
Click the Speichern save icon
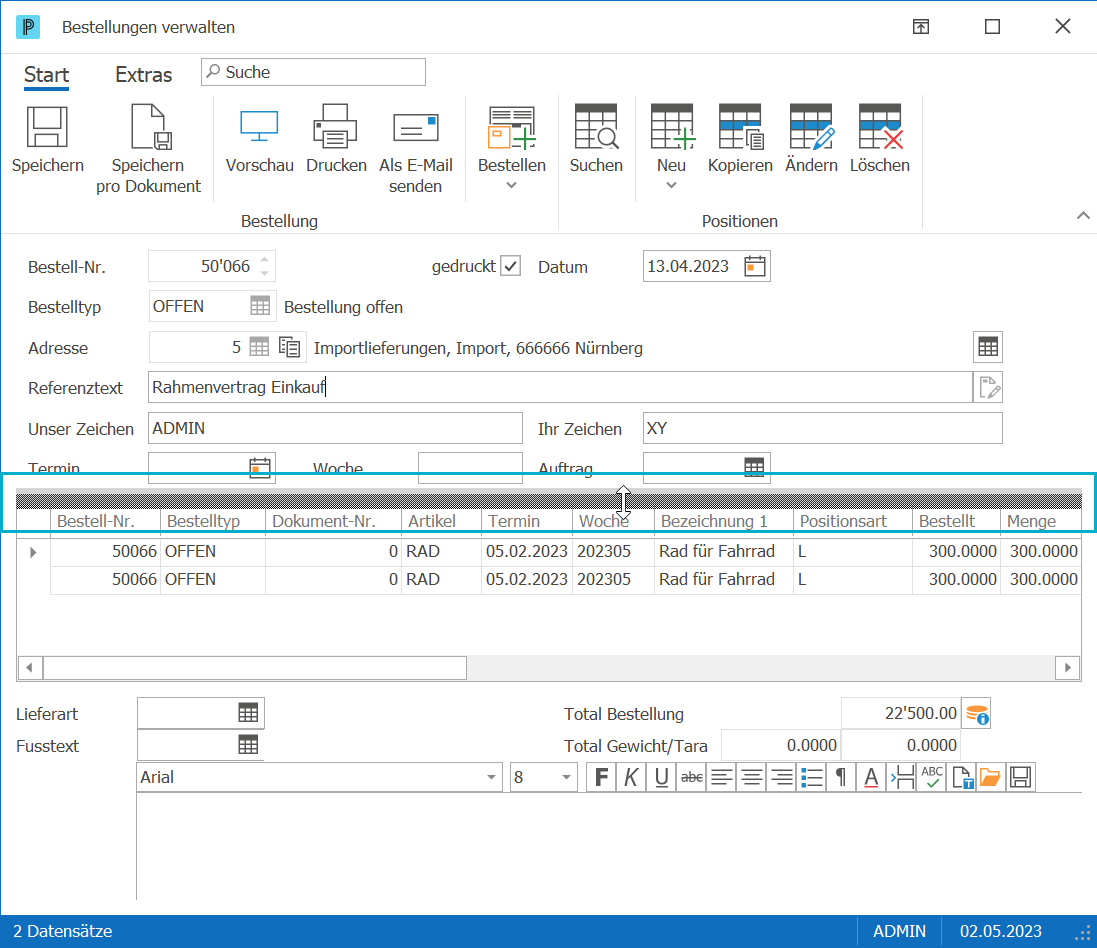(47, 127)
